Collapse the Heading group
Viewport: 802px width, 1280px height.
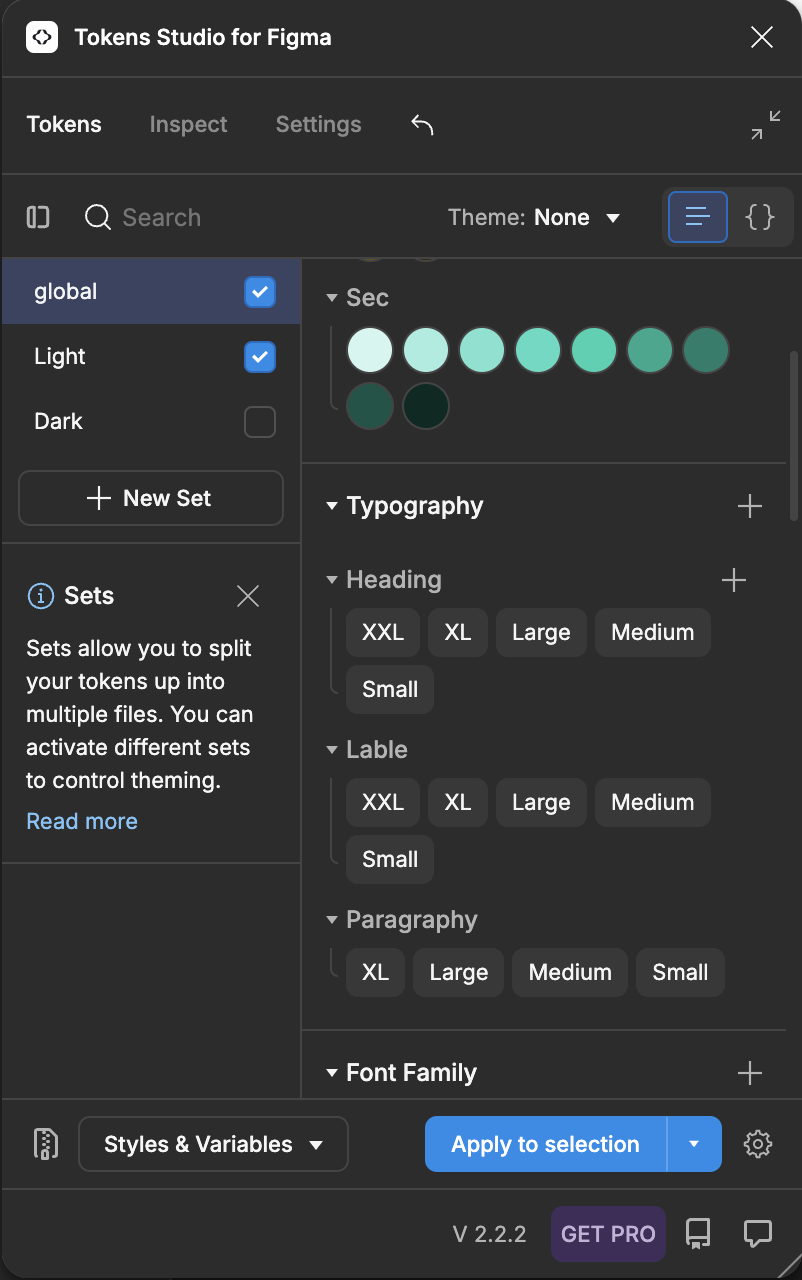(332, 580)
